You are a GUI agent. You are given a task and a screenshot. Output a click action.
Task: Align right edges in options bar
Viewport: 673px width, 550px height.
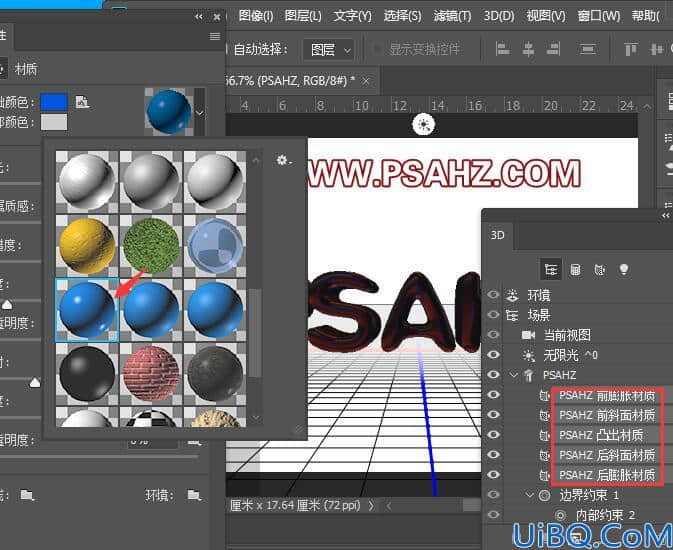(x=553, y=49)
